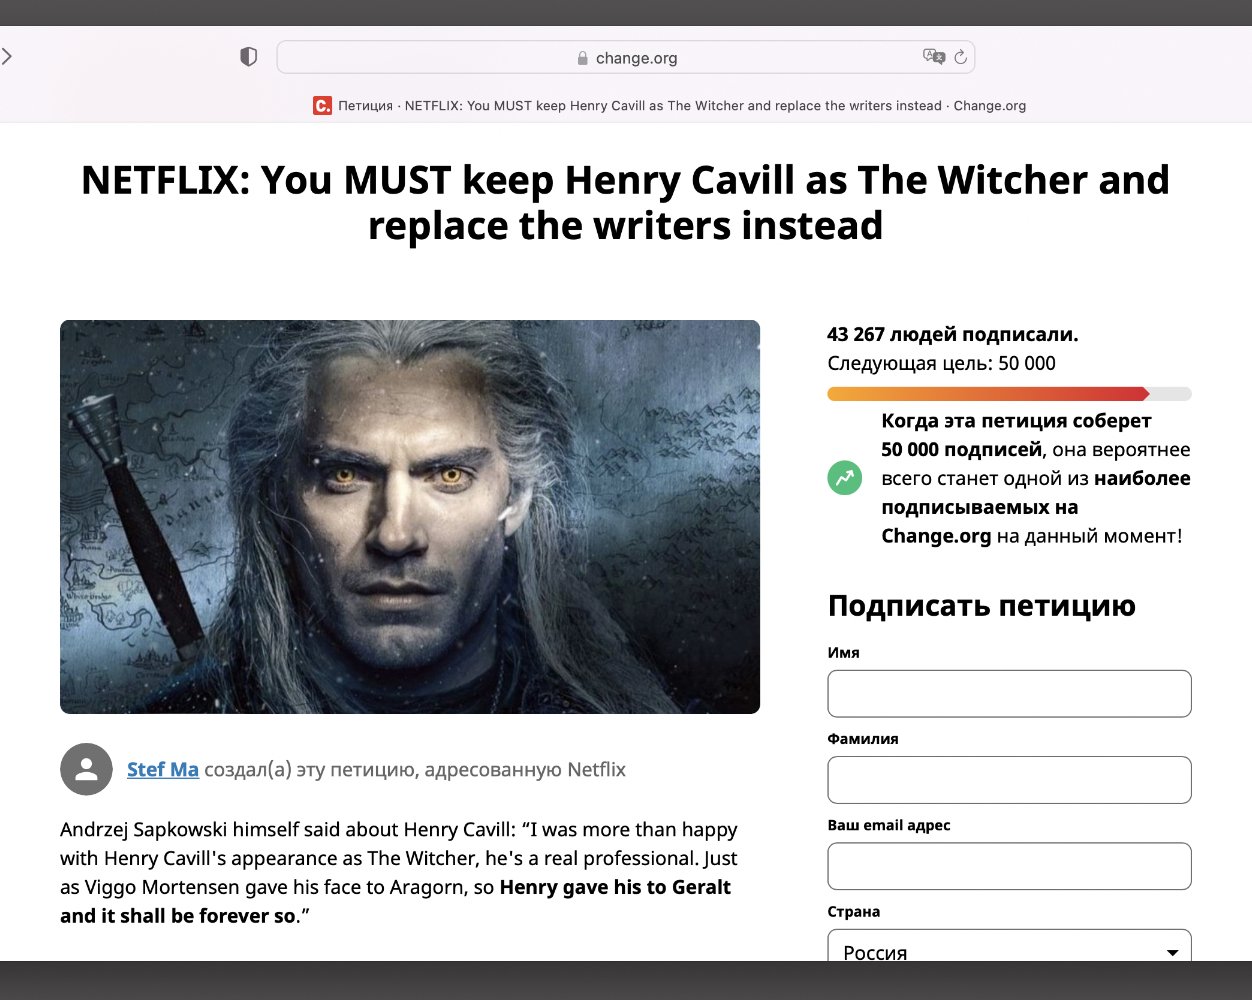Open the Stef Ma profile link

tap(163, 769)
